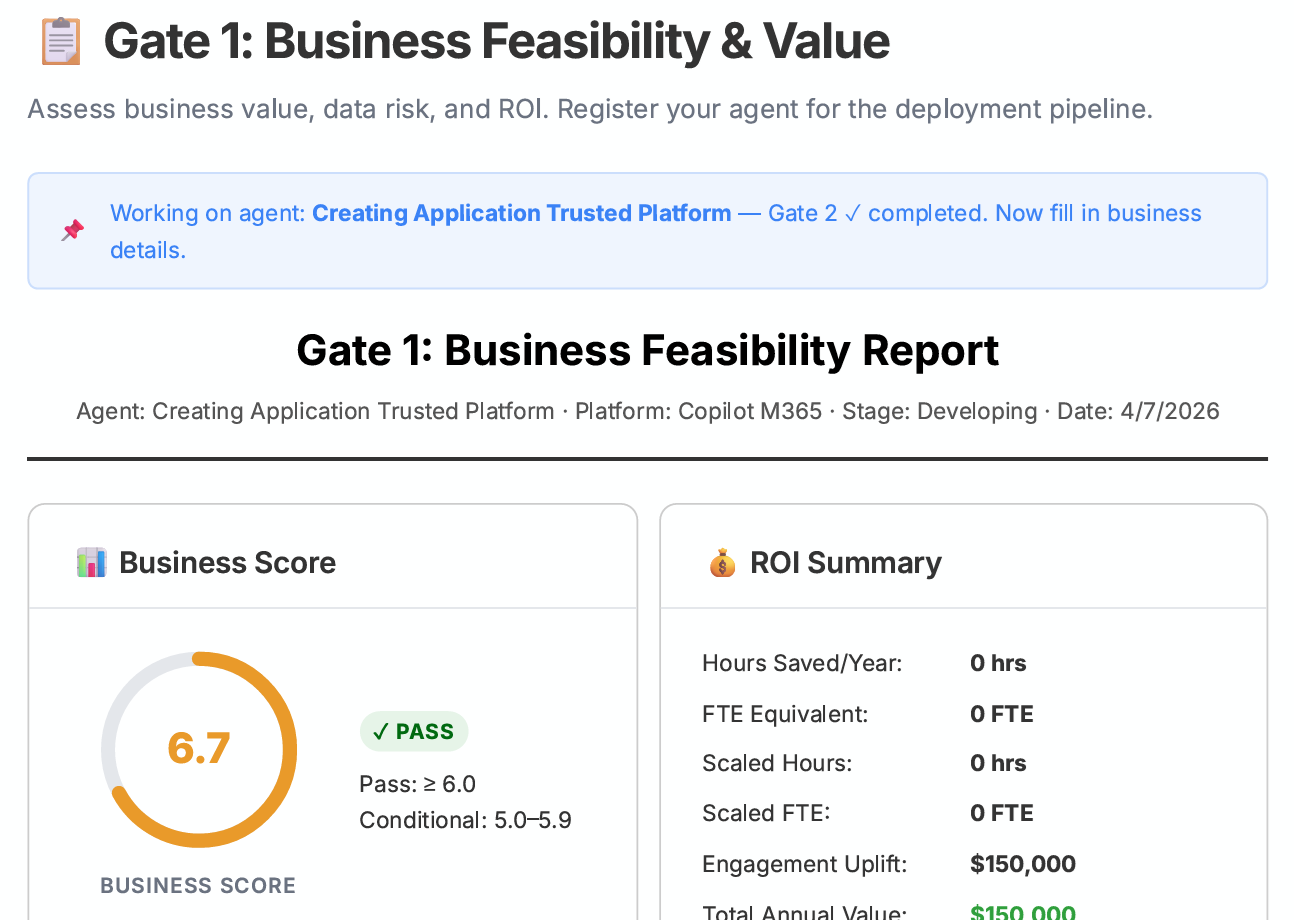Click the Gate 1: Business Feasibility Report title
The width and height of the screenshot is (1307, 920).
point(647,350)
